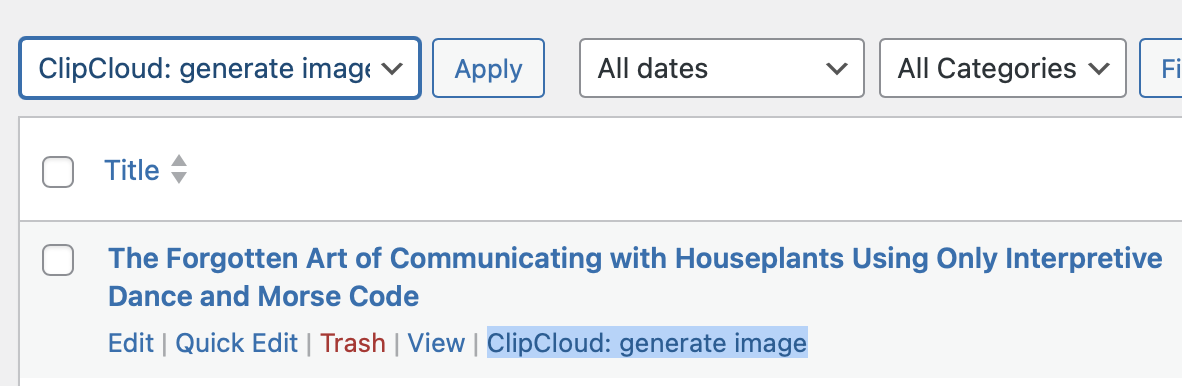Select the Edit row action

click(130, 343)
